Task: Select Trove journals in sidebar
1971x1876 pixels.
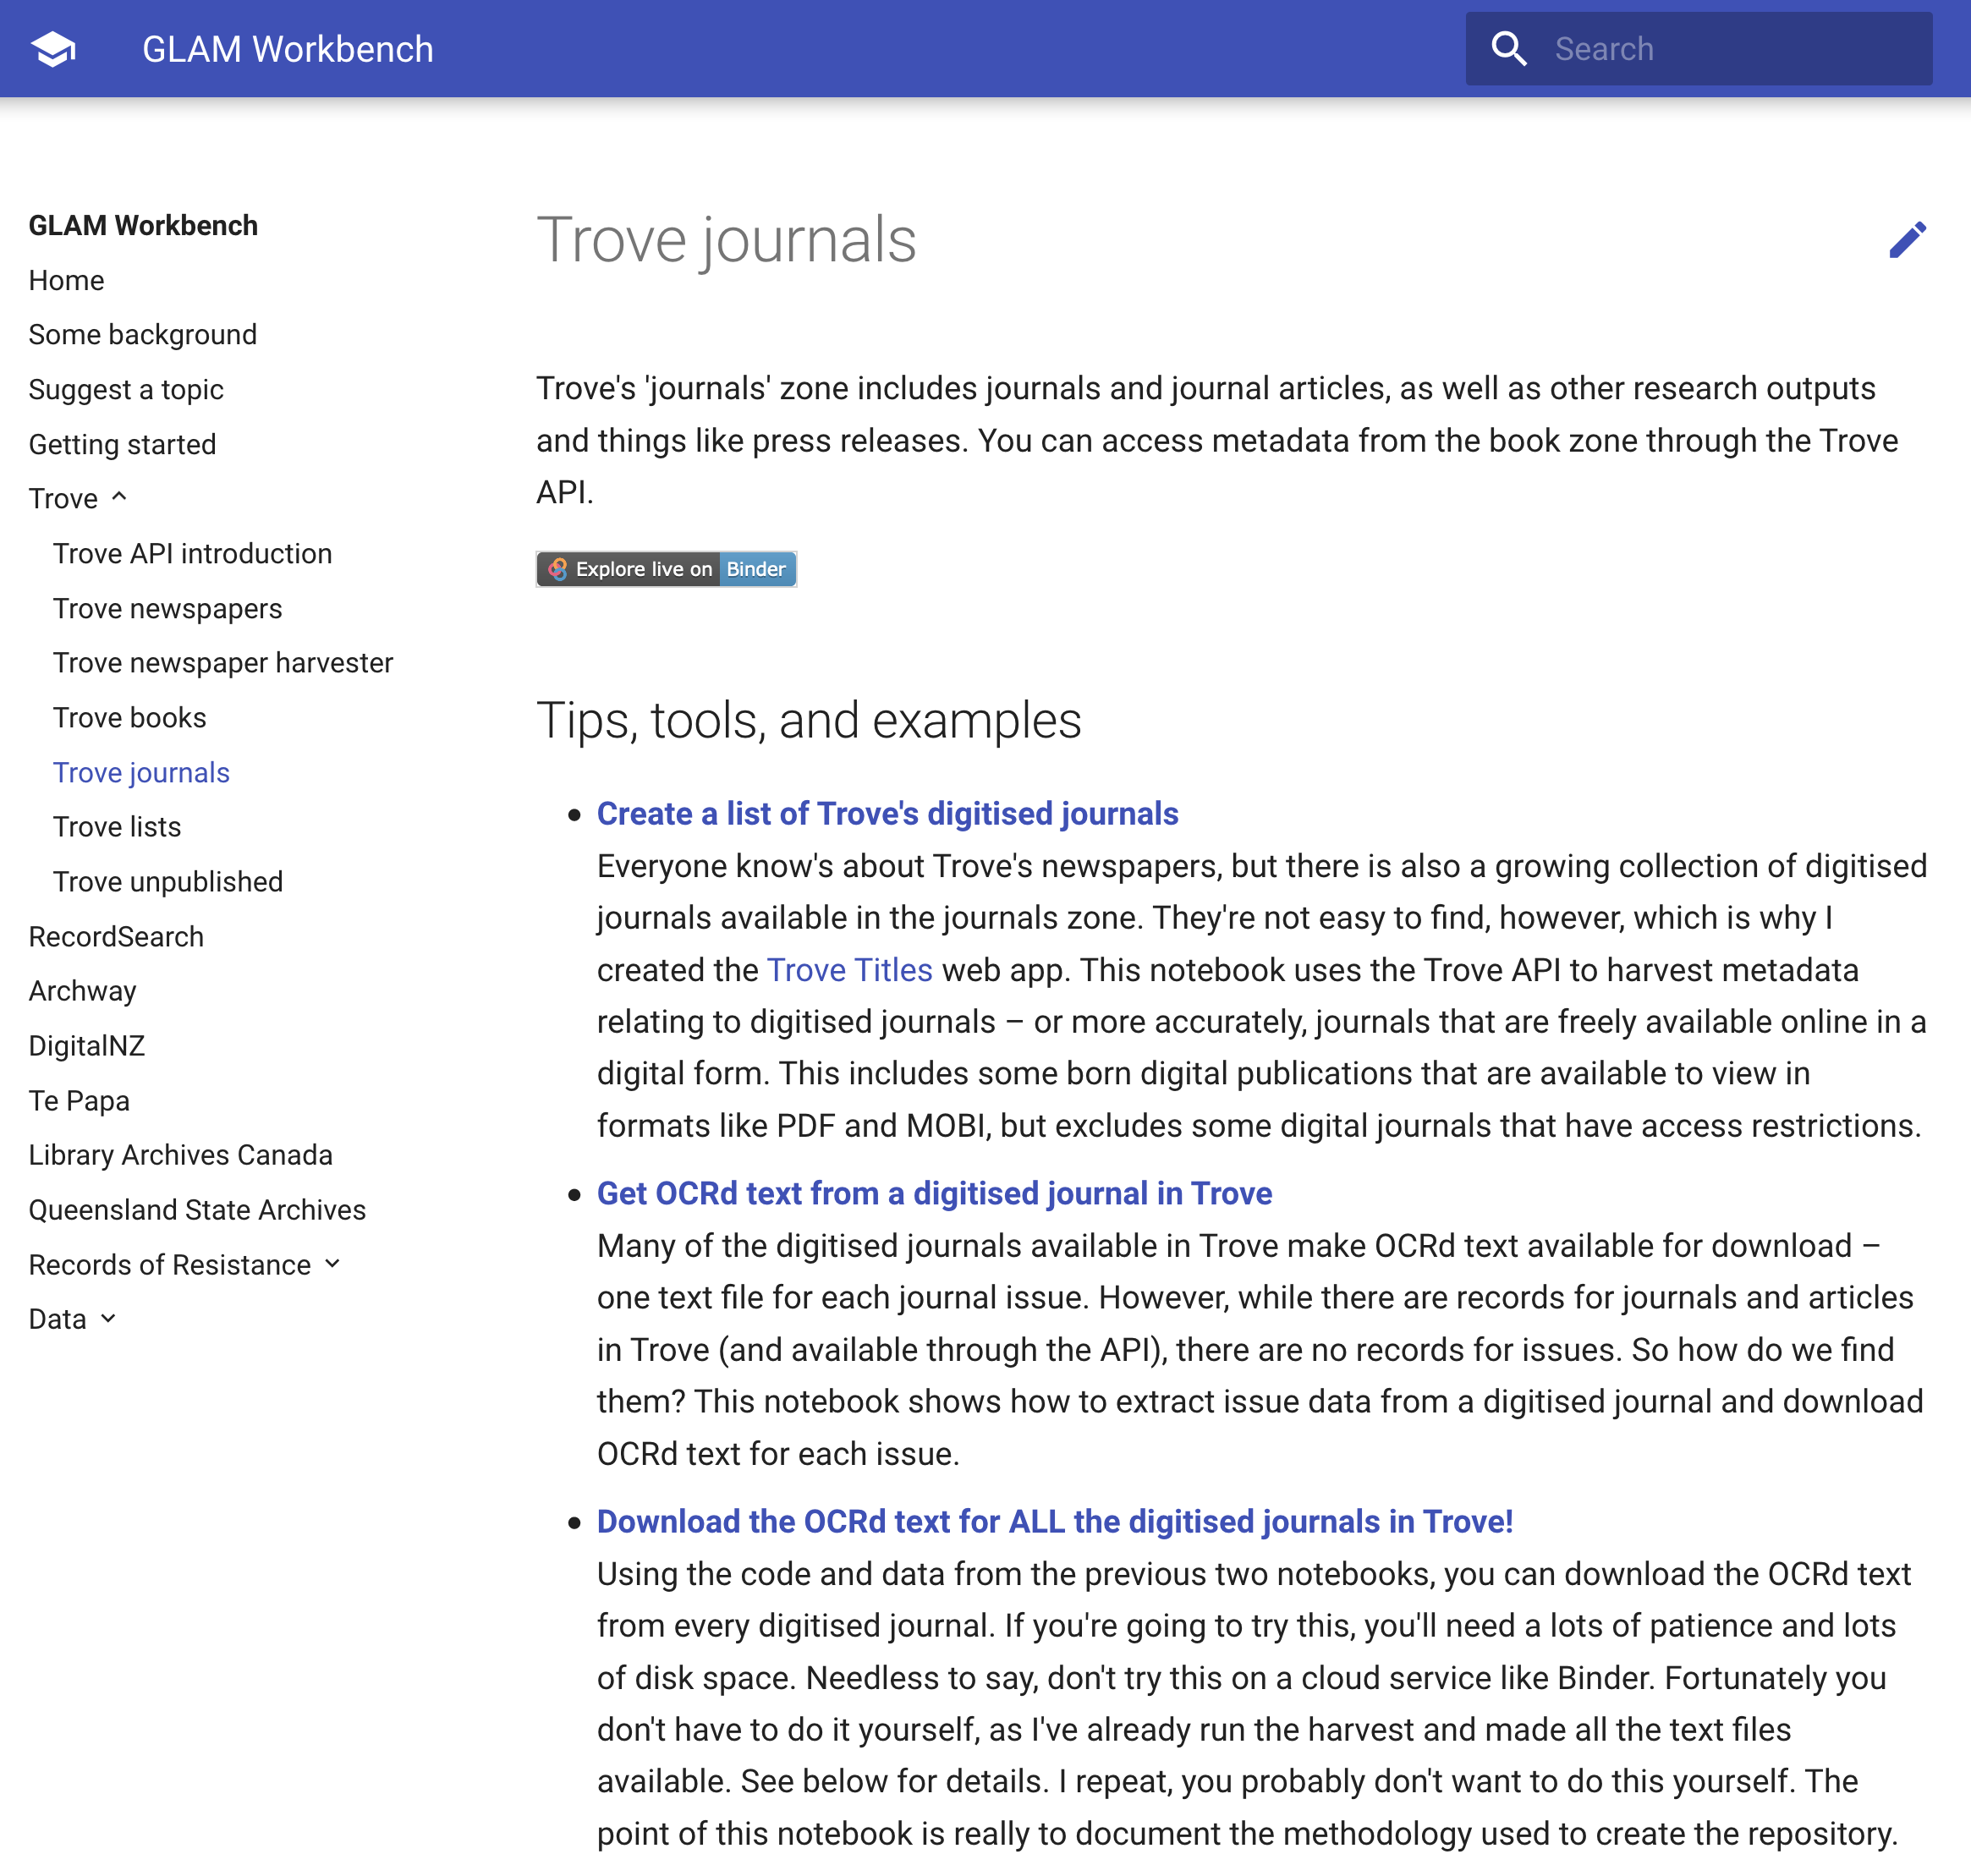Action: pyautogui.click(x=141, y=772)
